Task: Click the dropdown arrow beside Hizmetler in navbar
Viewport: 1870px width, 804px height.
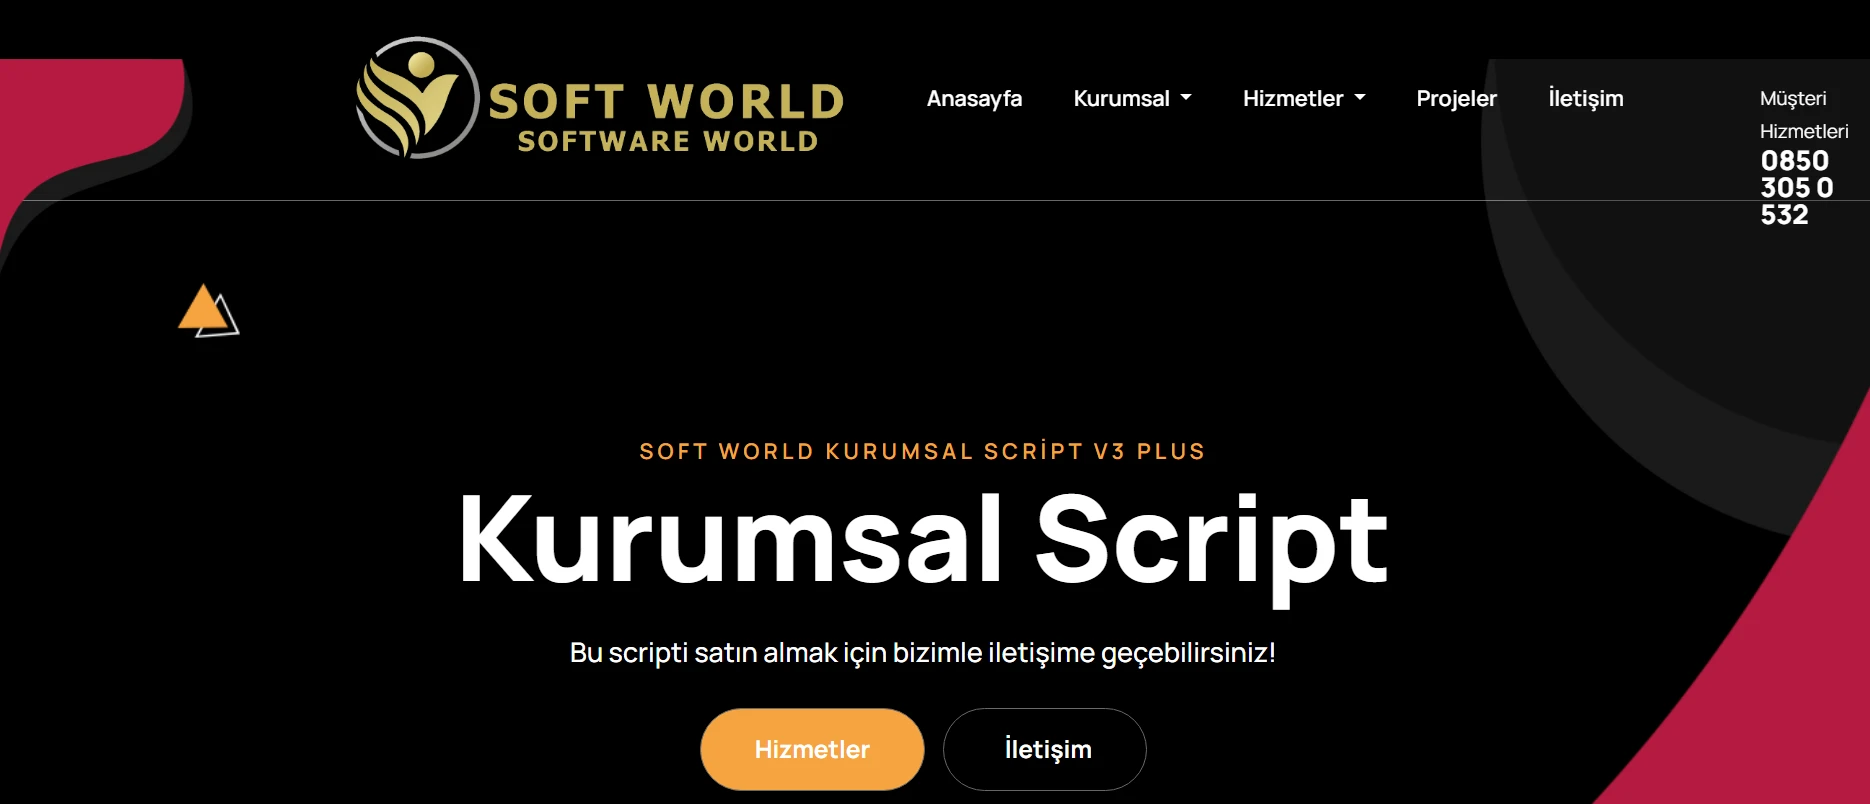Action: [x=1360, y=98]
